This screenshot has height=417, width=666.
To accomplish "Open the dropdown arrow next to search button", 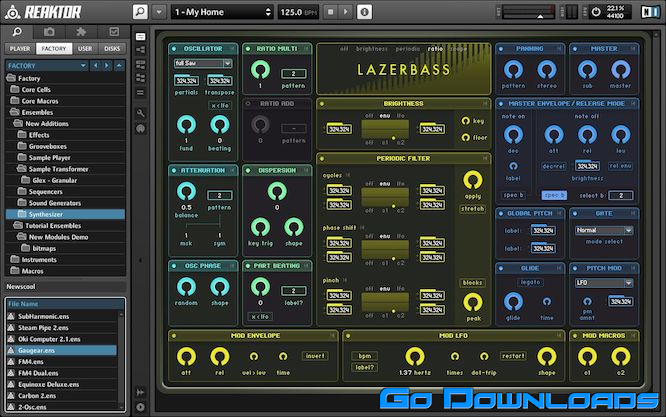I will pos(159,12).
